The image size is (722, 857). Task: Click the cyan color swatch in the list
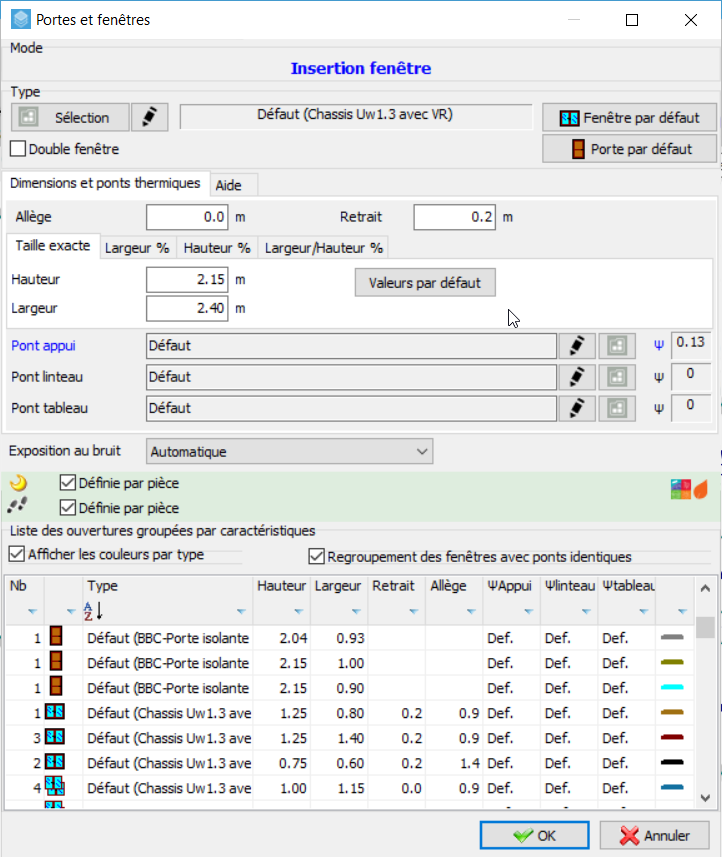672,688
